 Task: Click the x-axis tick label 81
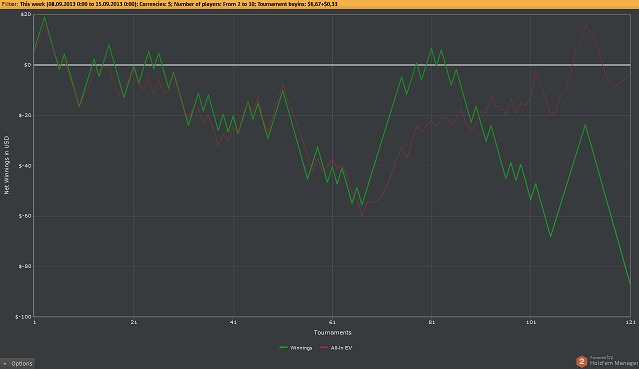pos(432,322)
